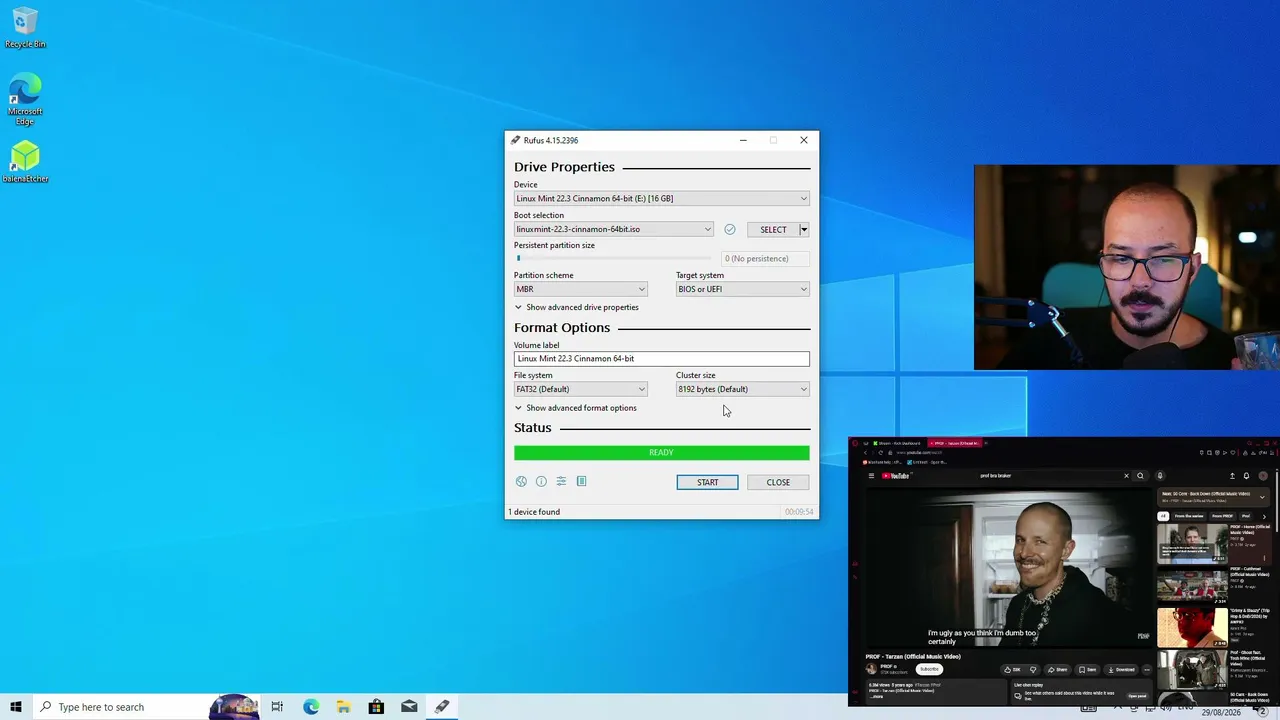
Task: Click the persistence size value field
Action: click(x=765, y=259)
